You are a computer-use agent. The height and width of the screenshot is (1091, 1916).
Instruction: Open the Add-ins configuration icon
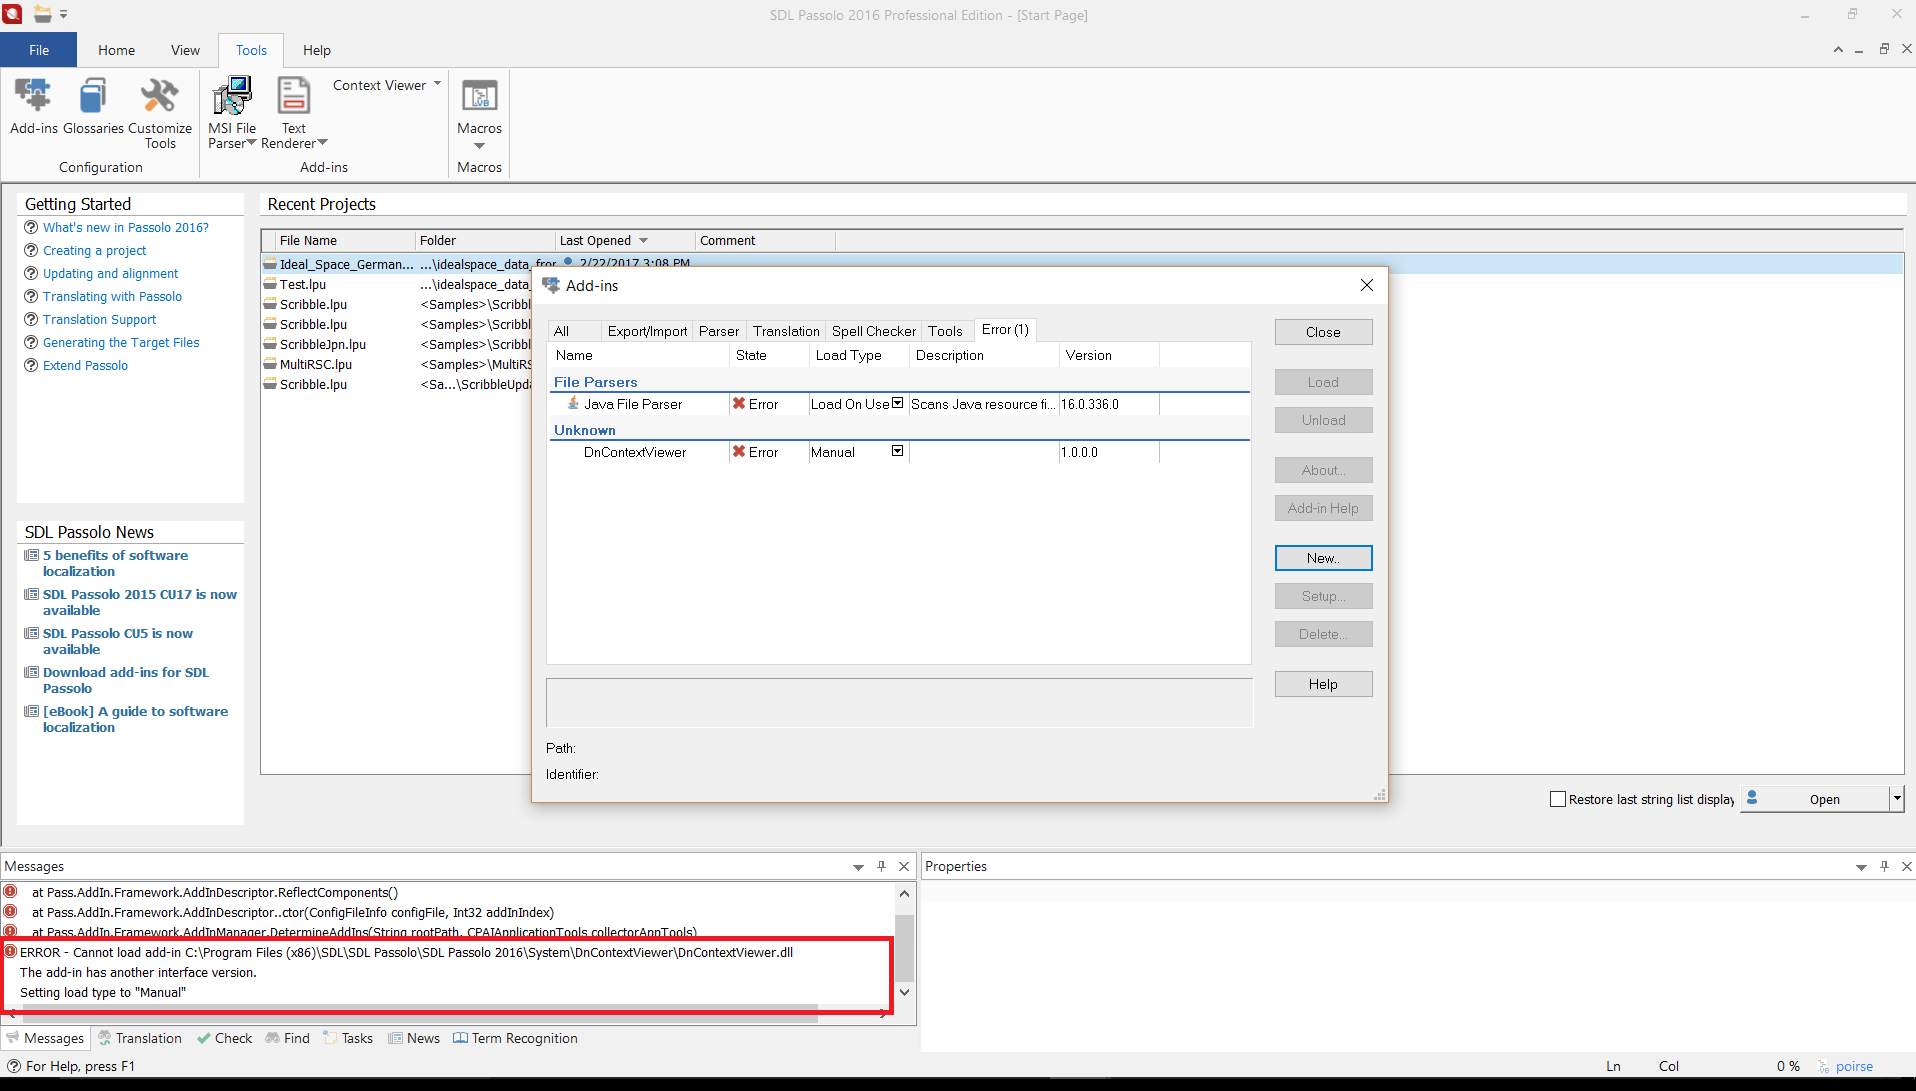click(x=33, y=96)
